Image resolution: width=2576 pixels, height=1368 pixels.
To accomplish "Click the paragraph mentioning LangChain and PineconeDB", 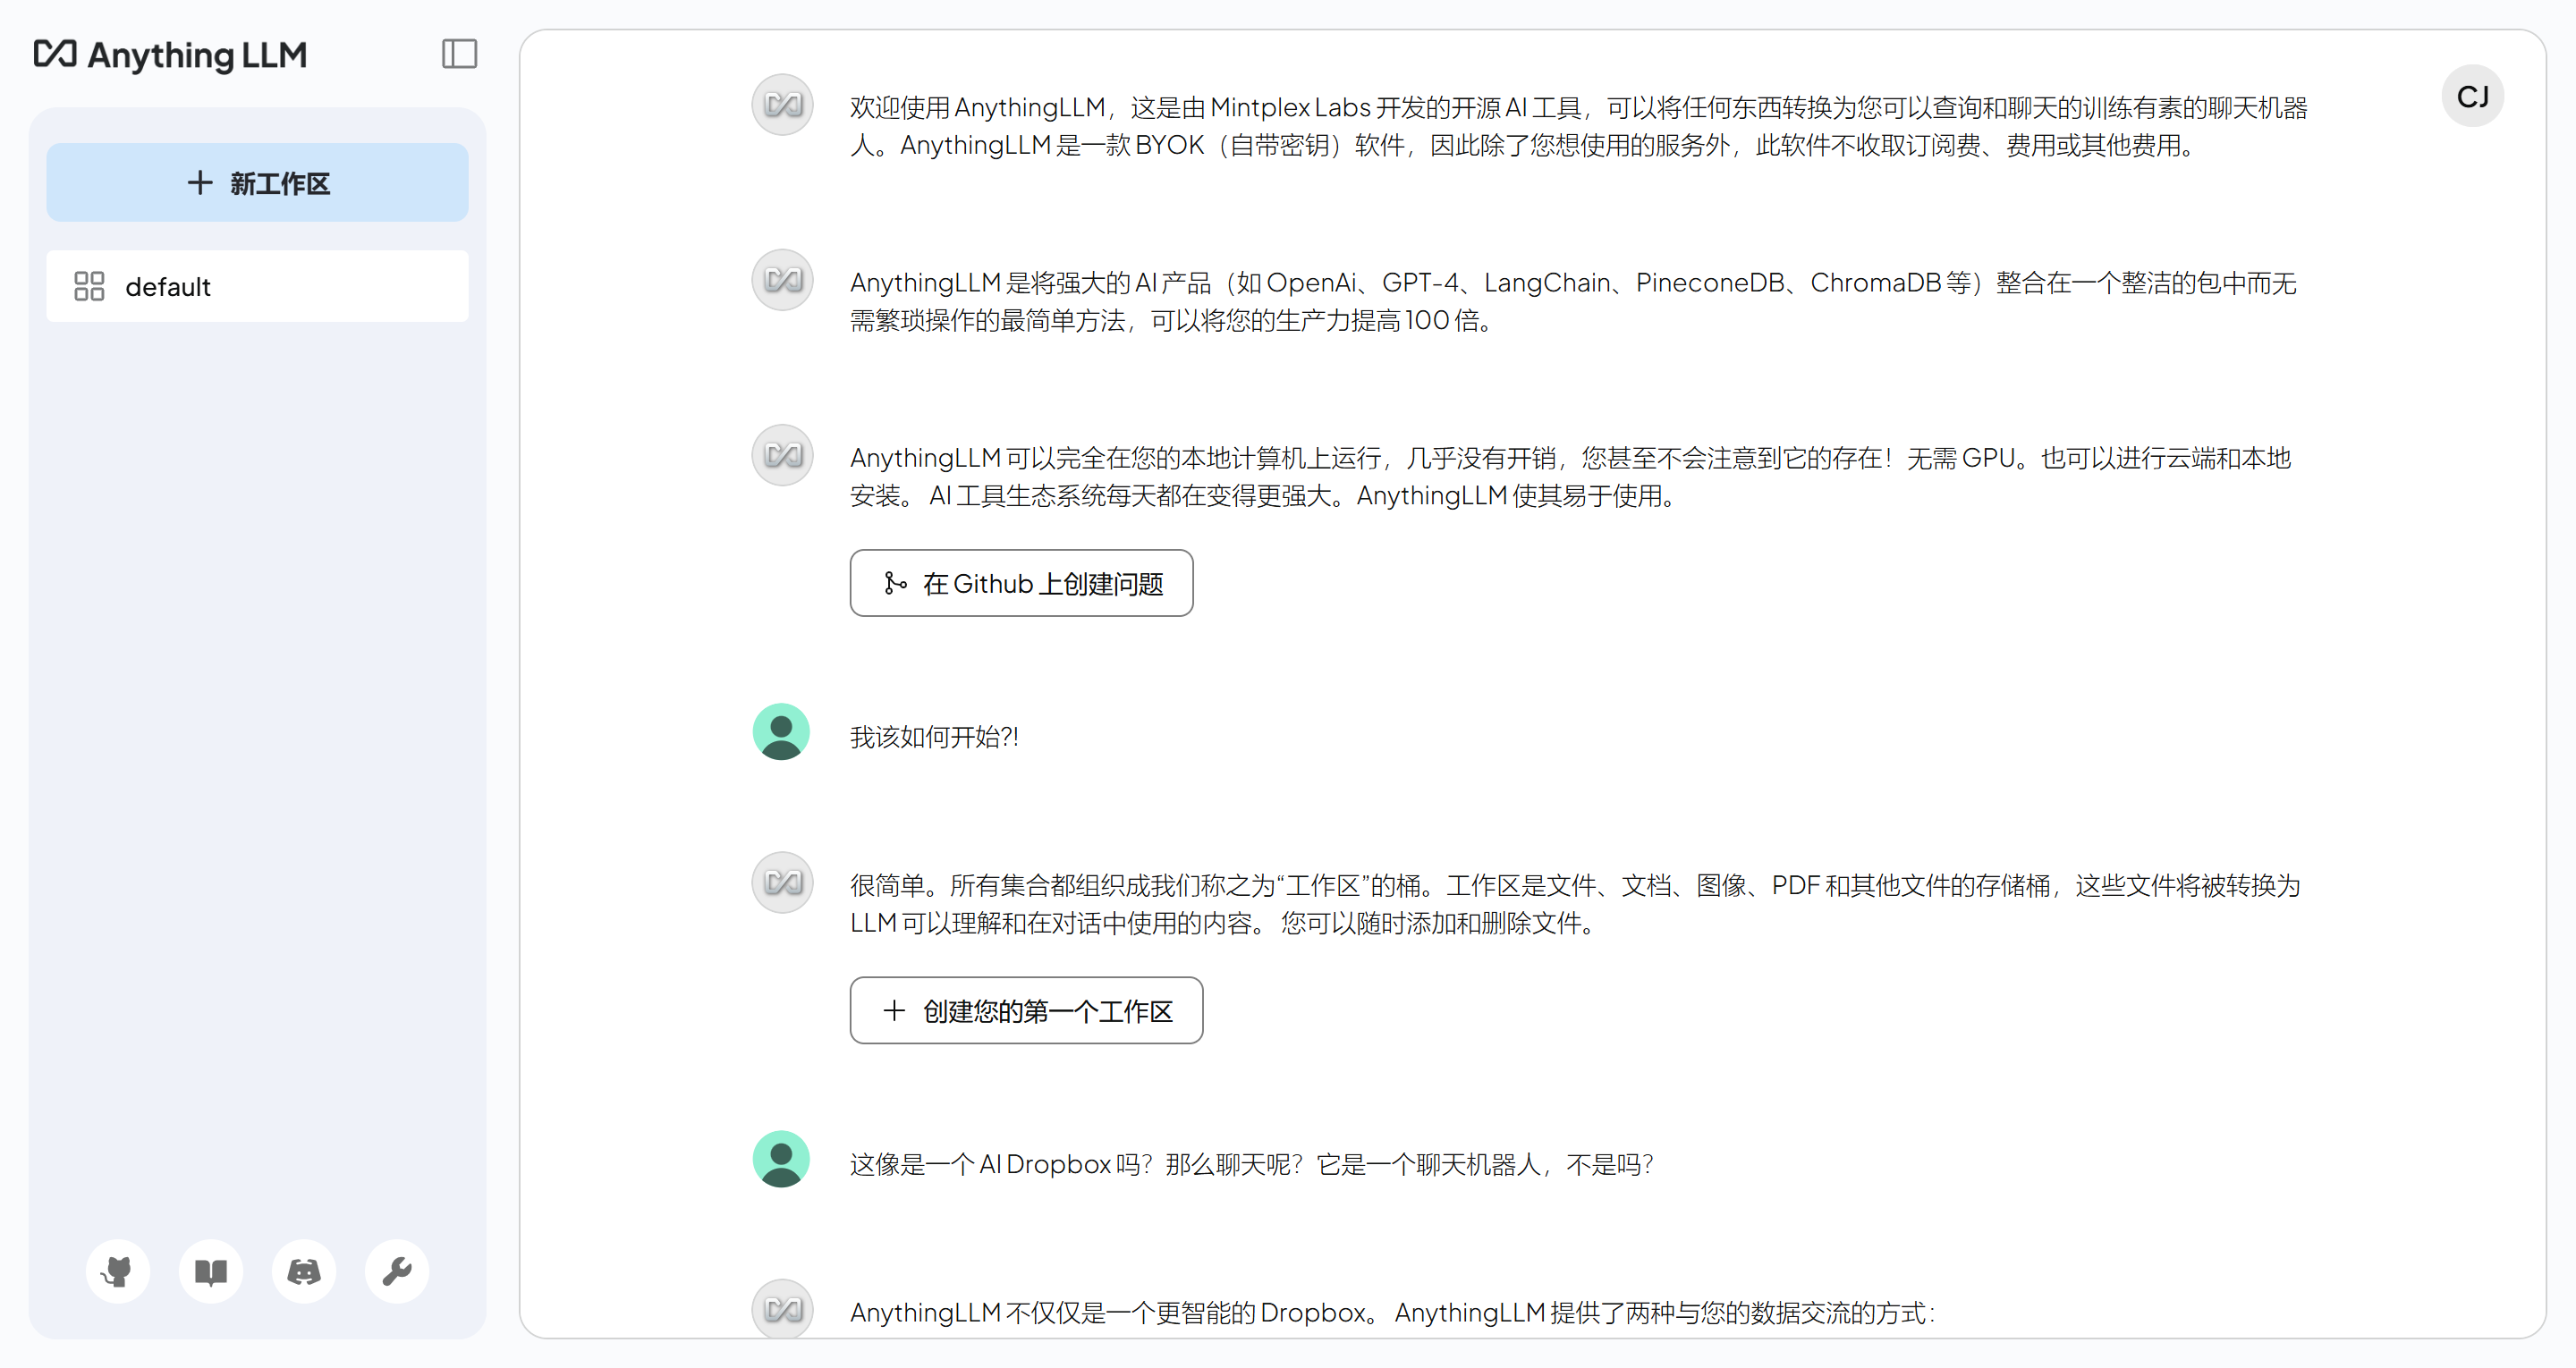I will click(1573, 301).
